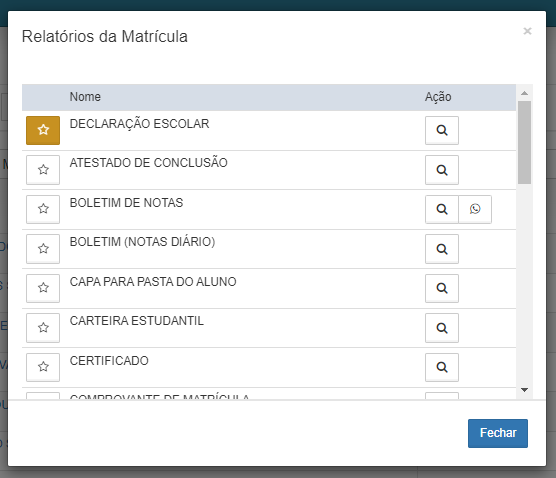Click the Fechar button
Image resolution: width=556 pixels, height=478 pixels.
[x=498, y=433]
